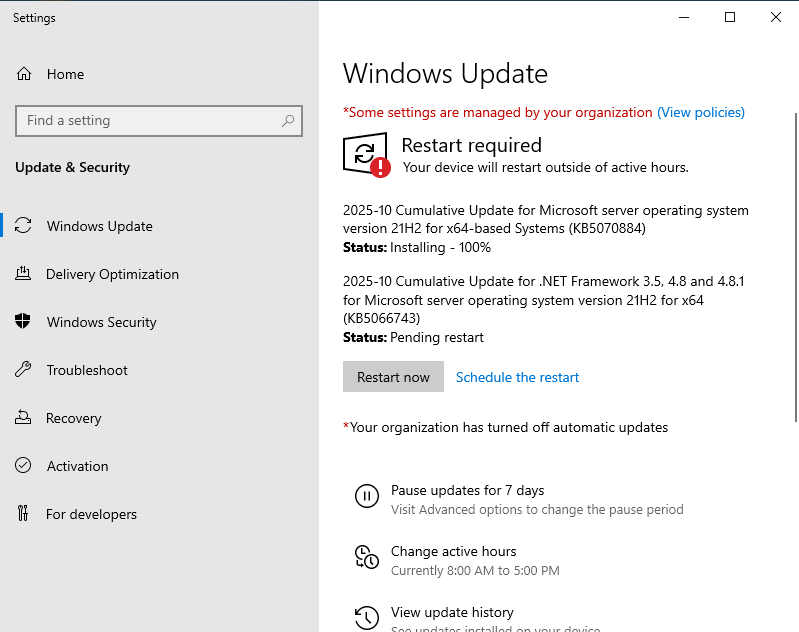Click the vertical scrollbar on the right
799x632 pixels.
click(x=795, y=267)
